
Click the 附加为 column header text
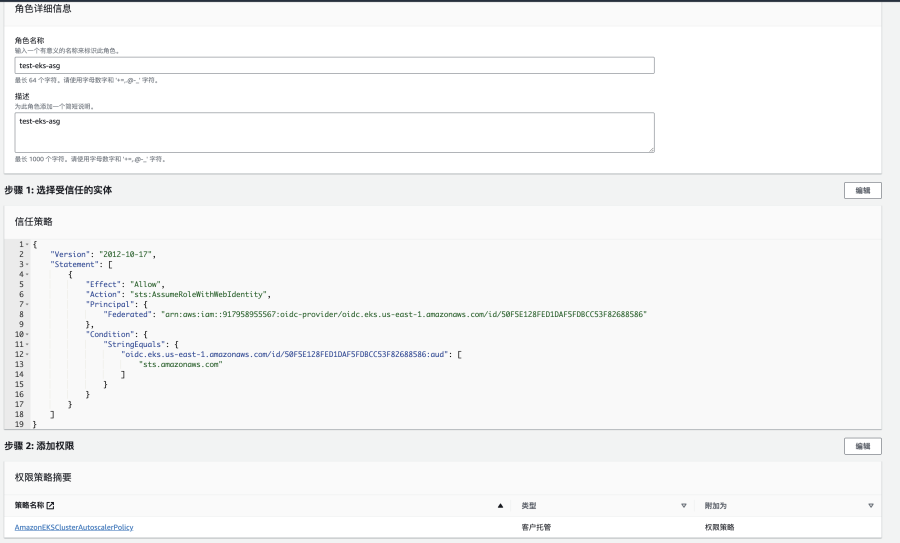pyautogui.click(x=716, y=506)
